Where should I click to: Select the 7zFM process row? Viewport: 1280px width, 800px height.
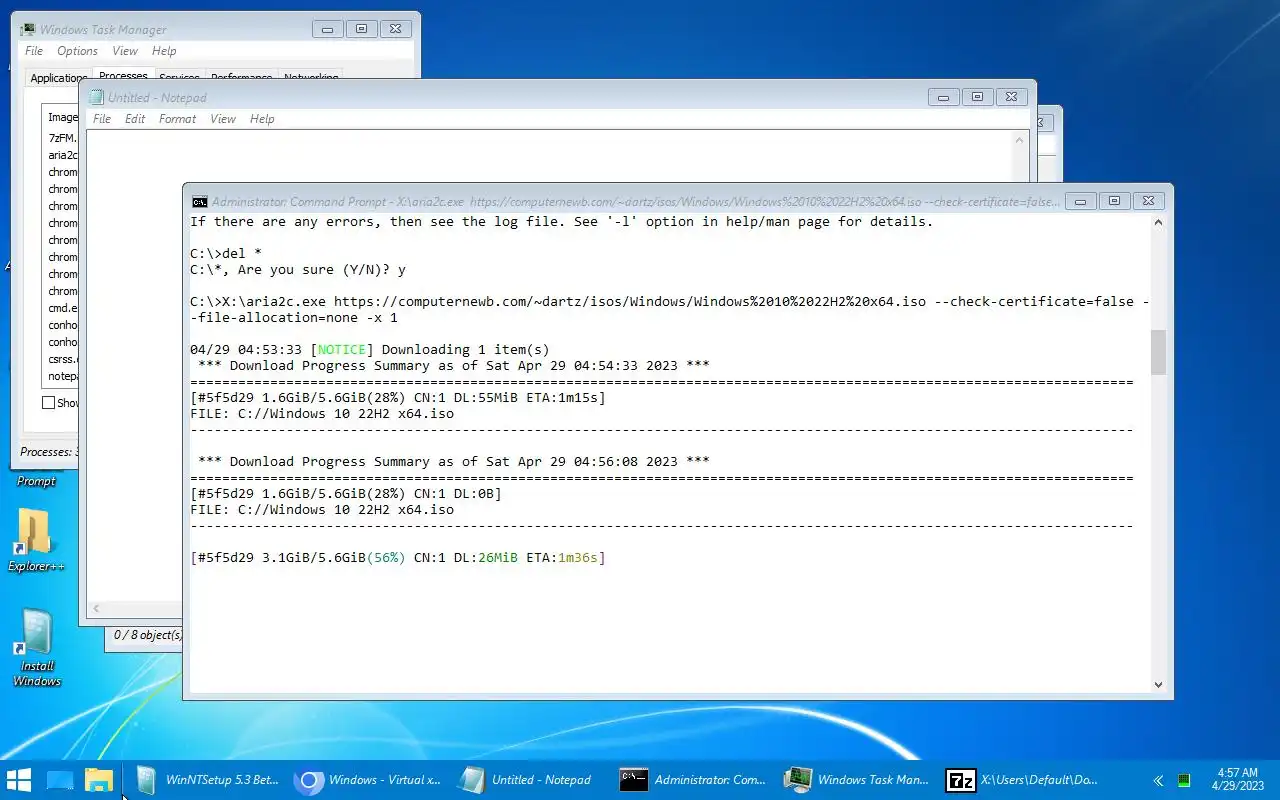[x=62, y=138]
